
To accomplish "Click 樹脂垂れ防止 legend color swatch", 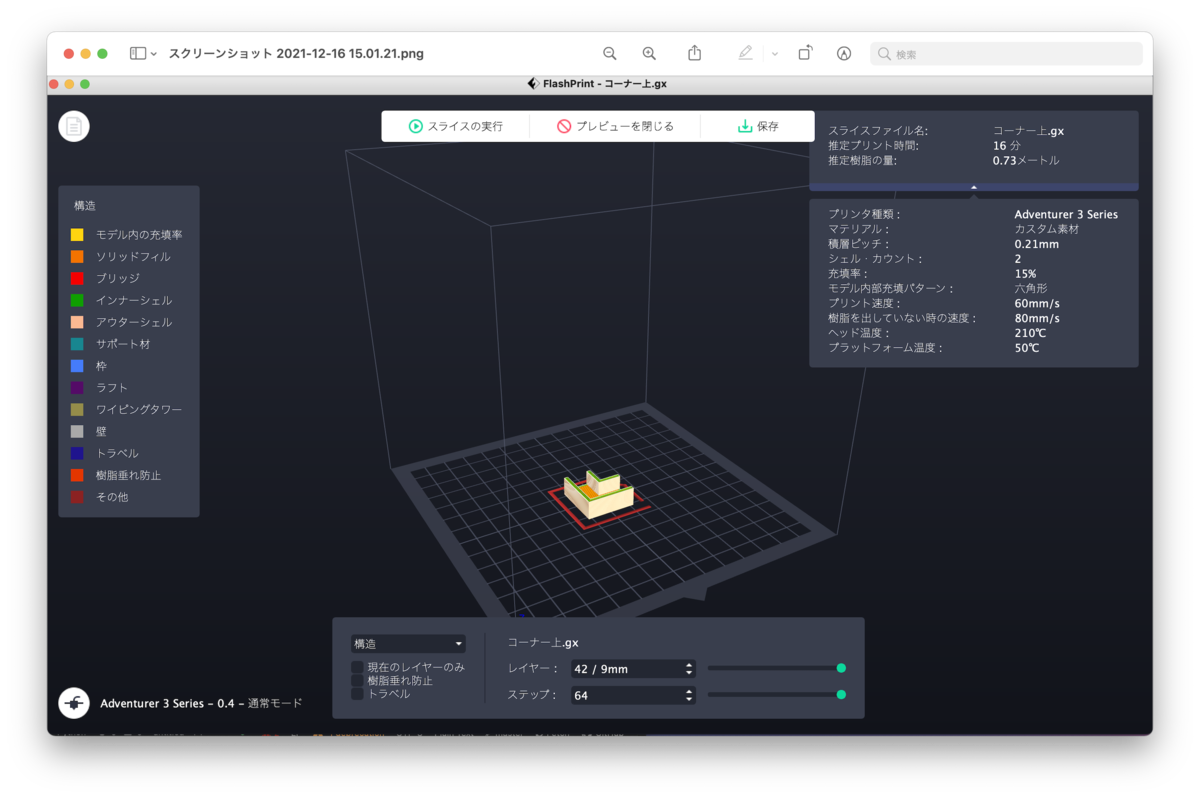I will point(77,475).
